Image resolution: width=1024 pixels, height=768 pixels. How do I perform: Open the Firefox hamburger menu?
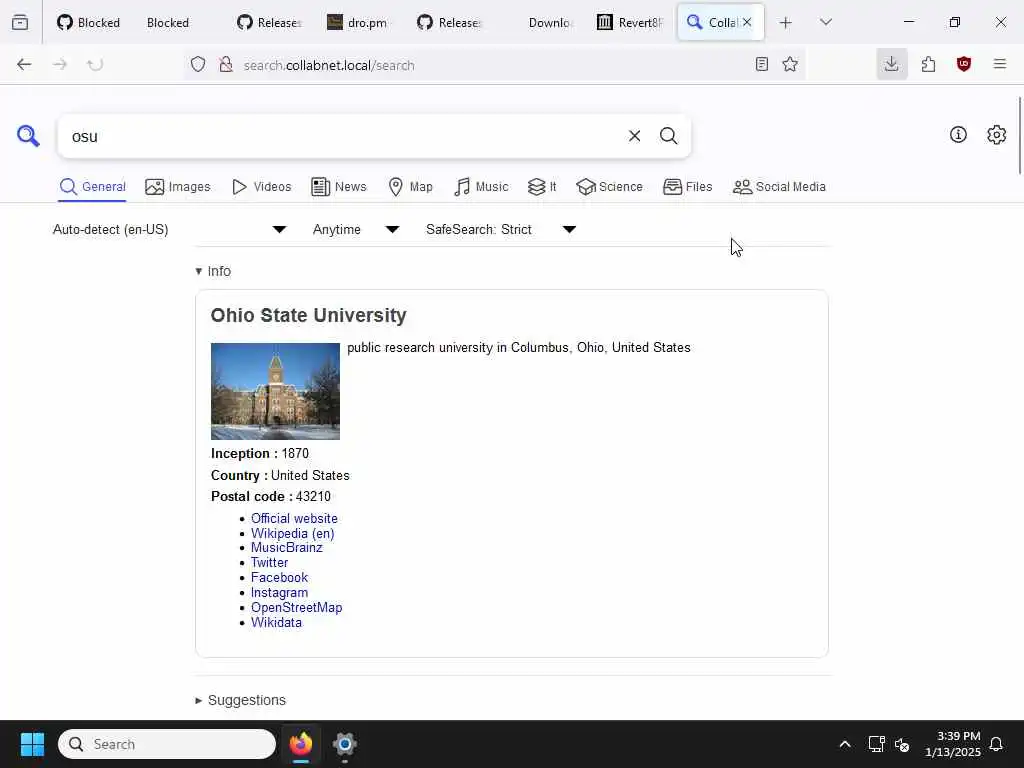pyautogui.click(x=999, y=64)
